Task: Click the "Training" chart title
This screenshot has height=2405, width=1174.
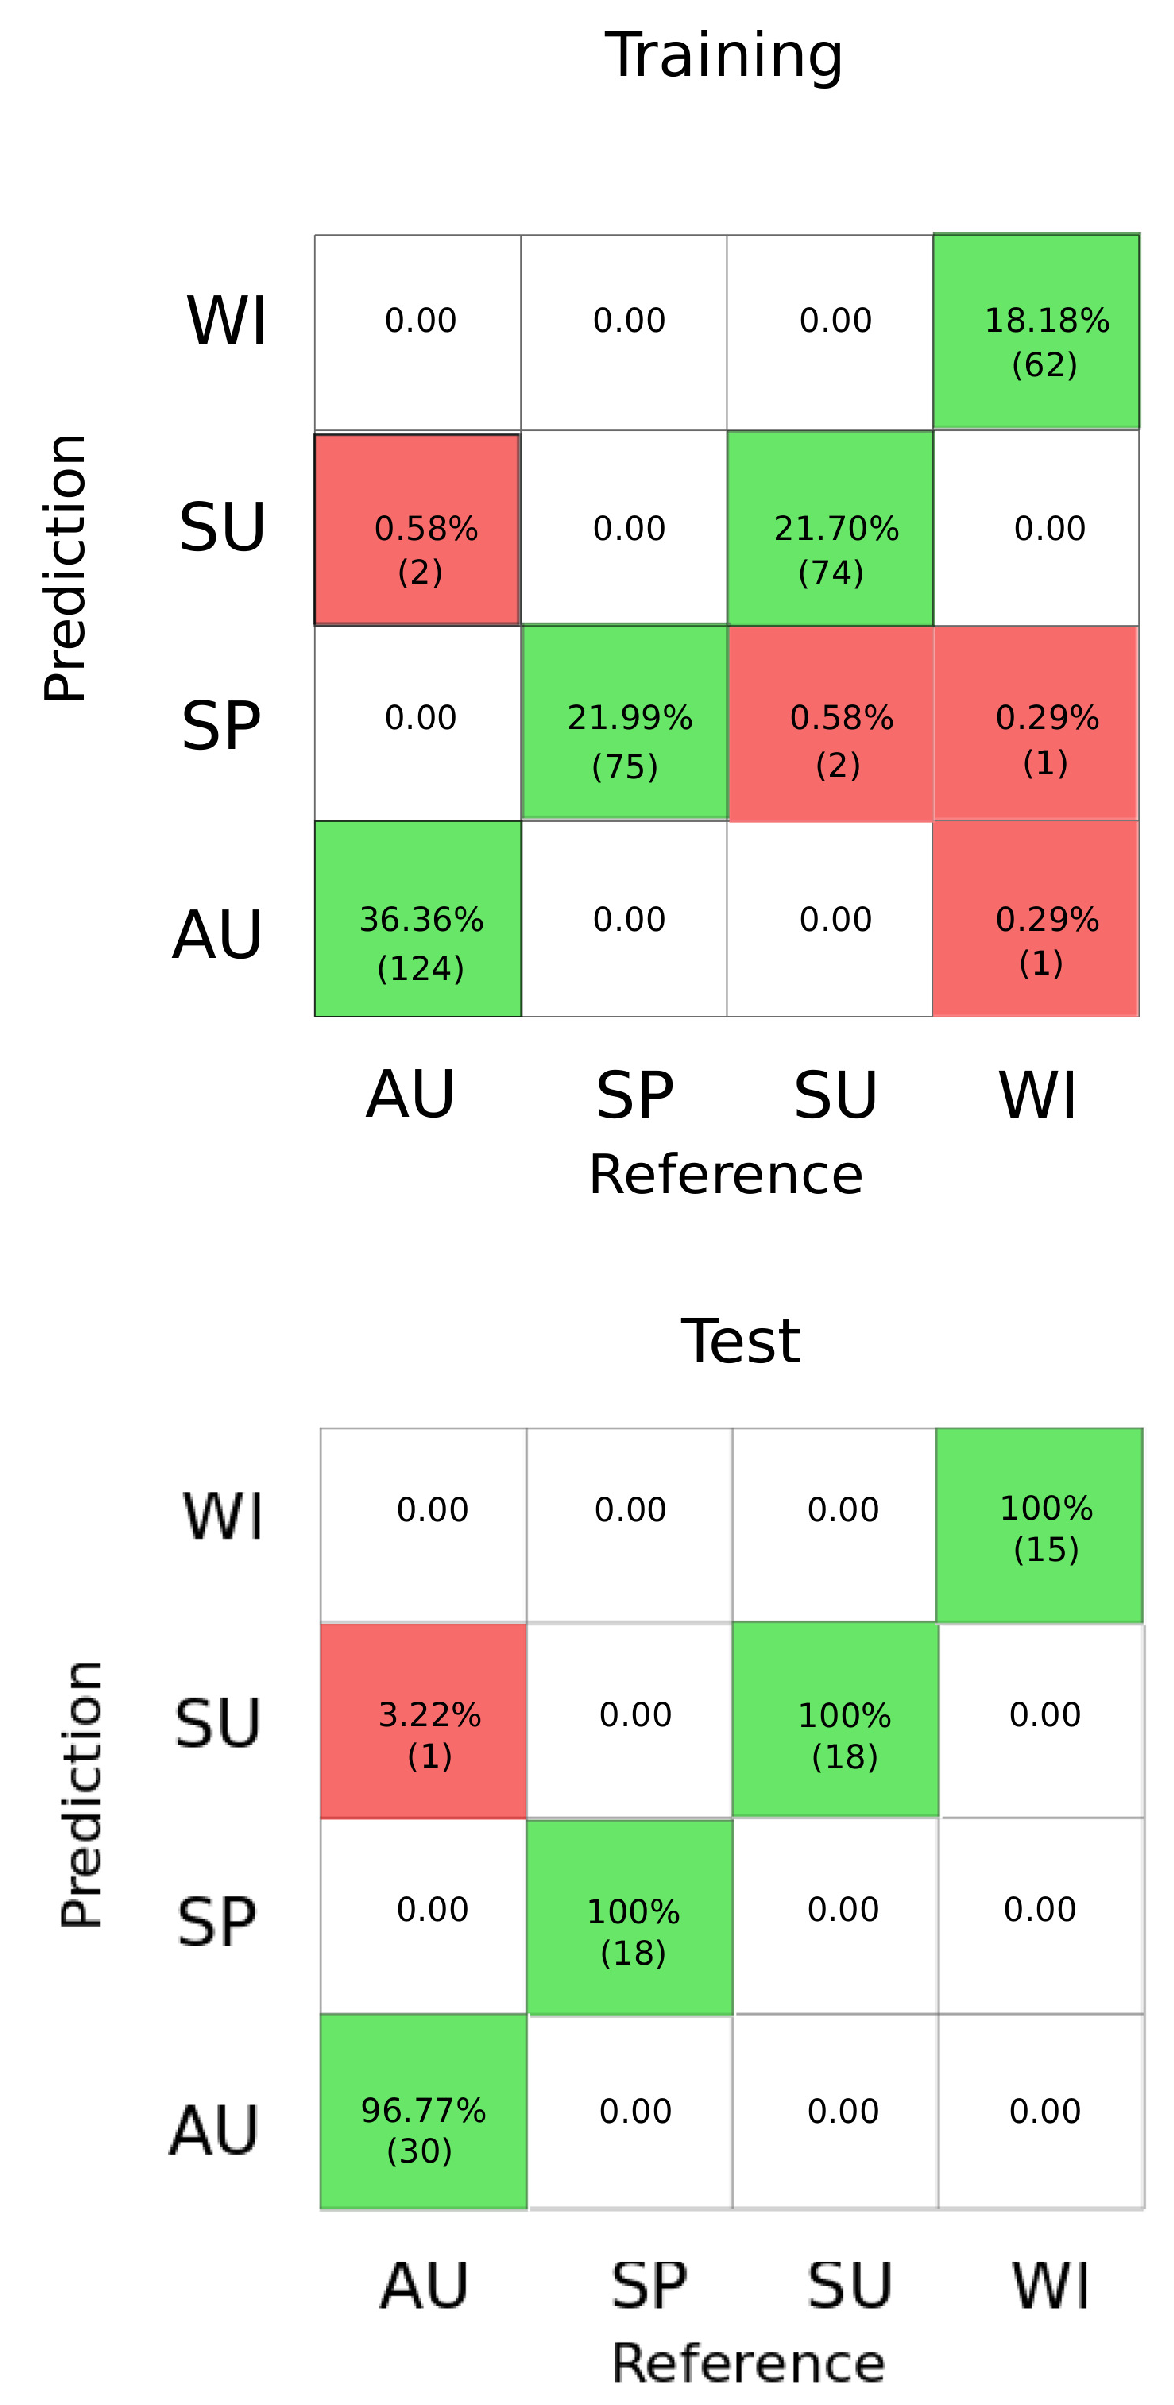Action: coord(724,55)
